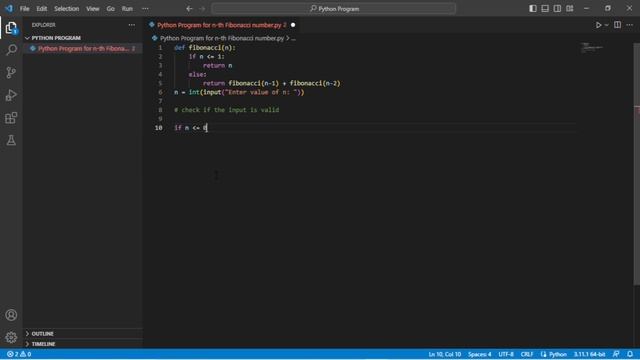Viewport: 640px width, 360px height.
Task: Open run options dropdown beside play button
Action: pos(607,25)
